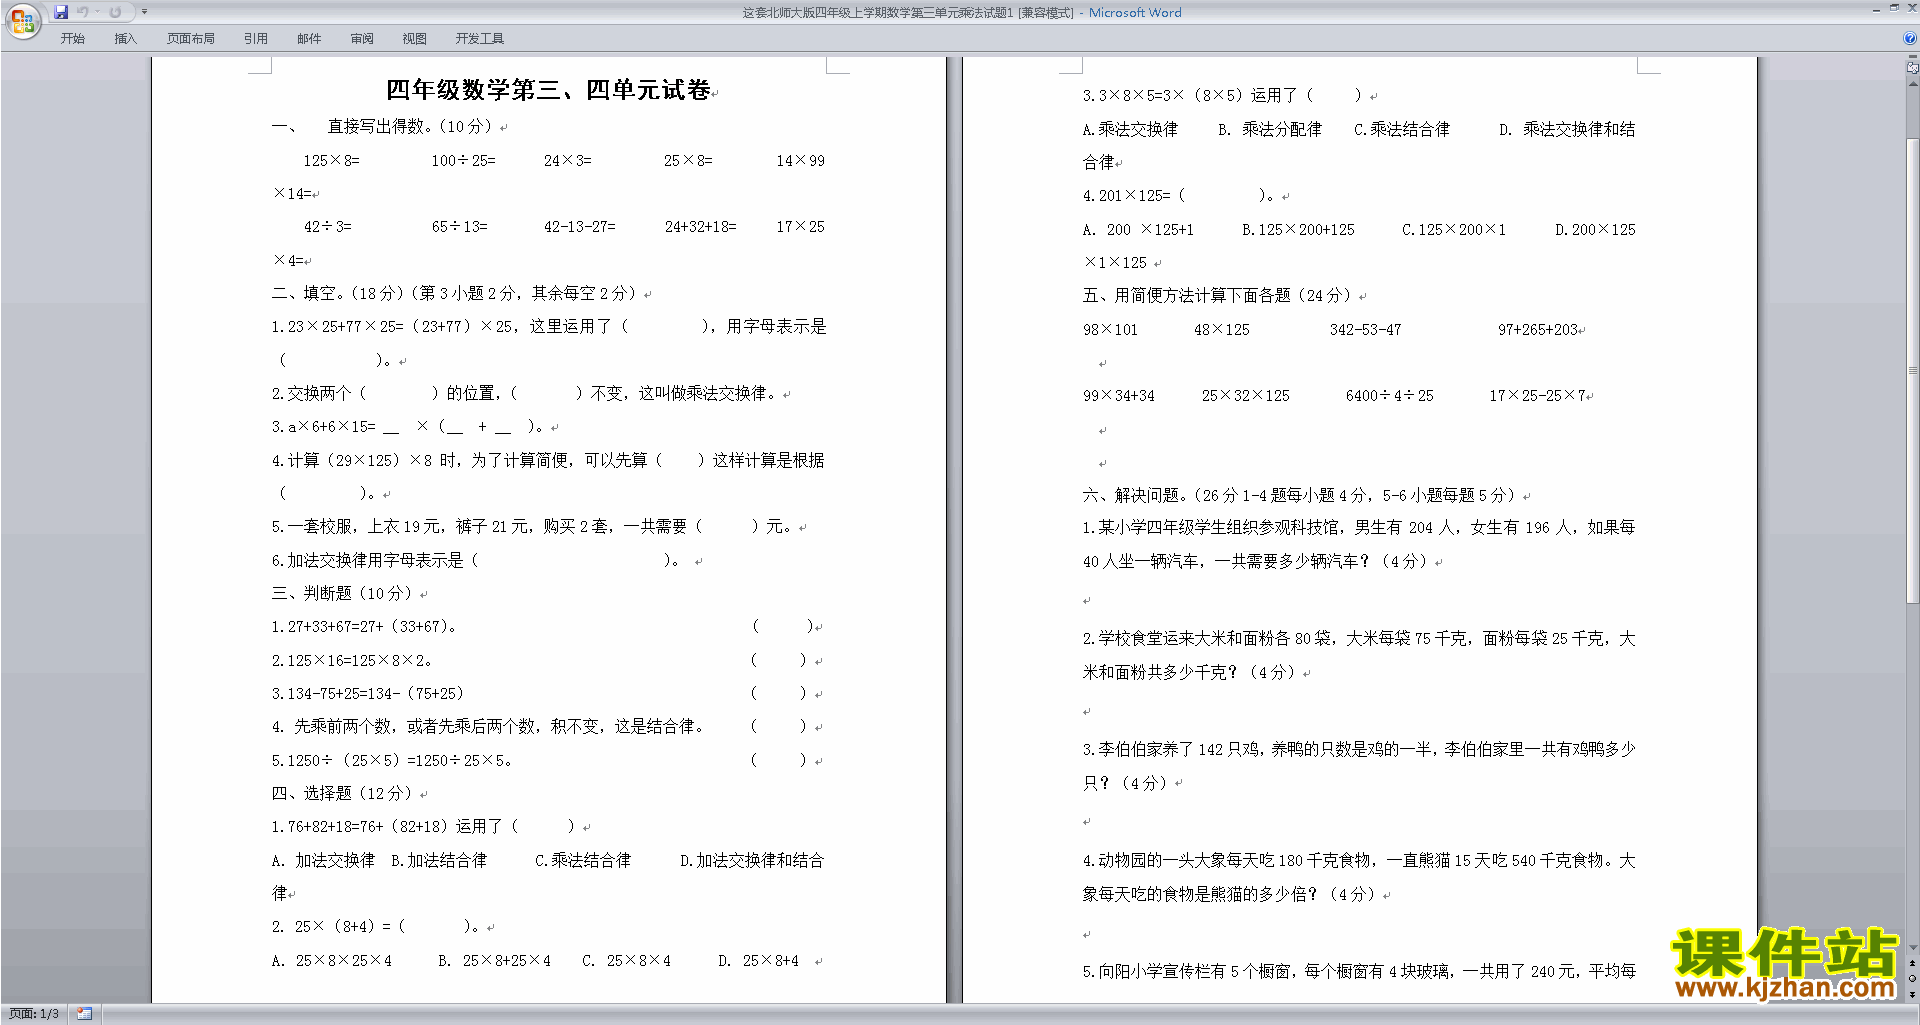Image resolution: width=1920 pixels, height=1025 pixels.
Task: Click the calculation 6400÷4÷25
Action: [x=1390, y=395]
